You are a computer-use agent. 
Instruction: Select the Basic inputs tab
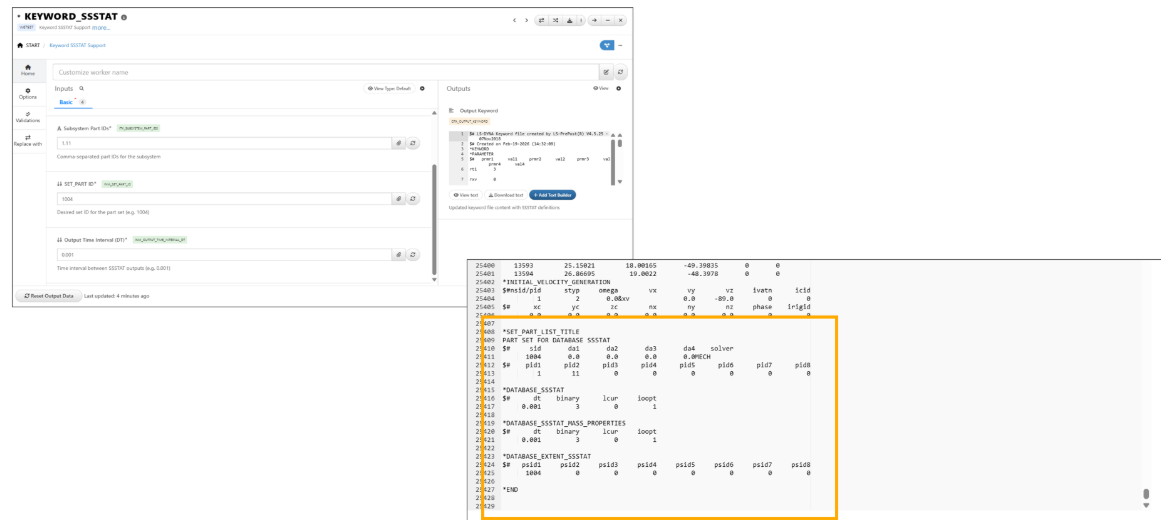pos(66,103)
